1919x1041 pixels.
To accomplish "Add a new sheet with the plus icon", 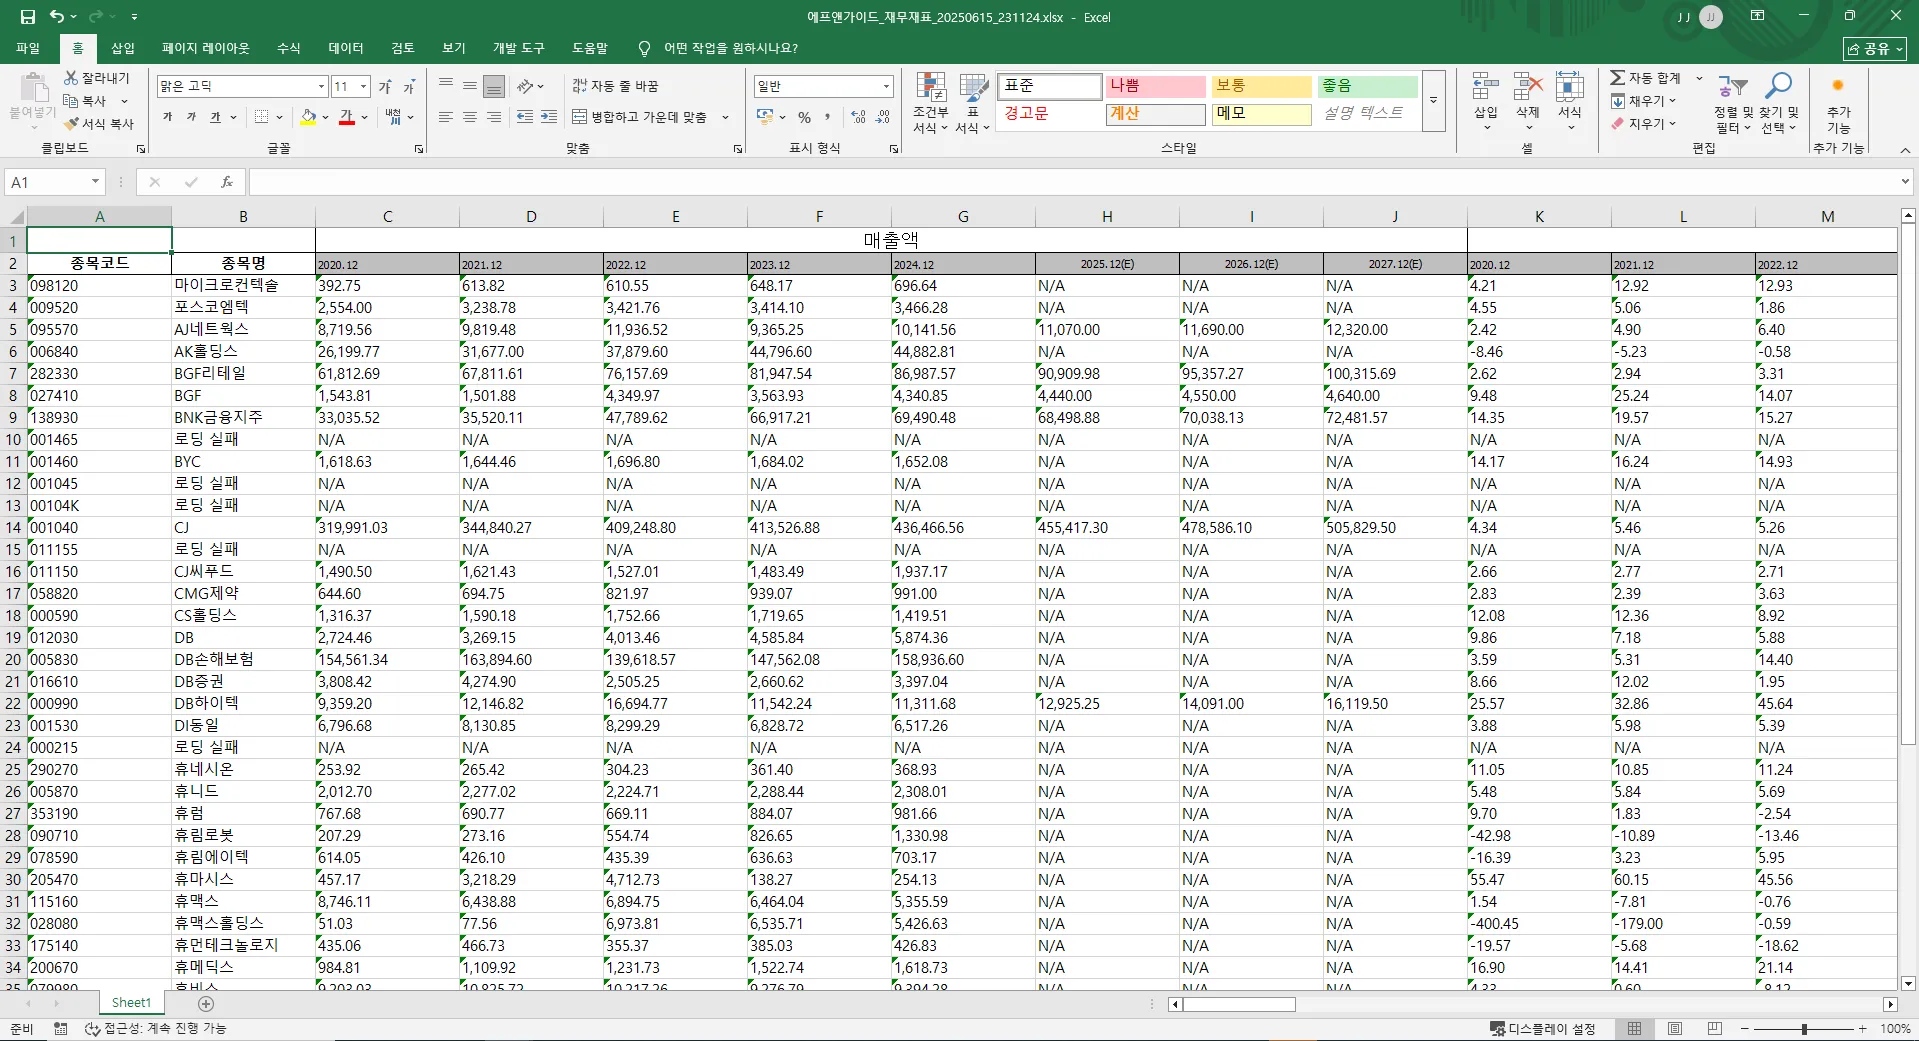I will tap(206, 1003).
